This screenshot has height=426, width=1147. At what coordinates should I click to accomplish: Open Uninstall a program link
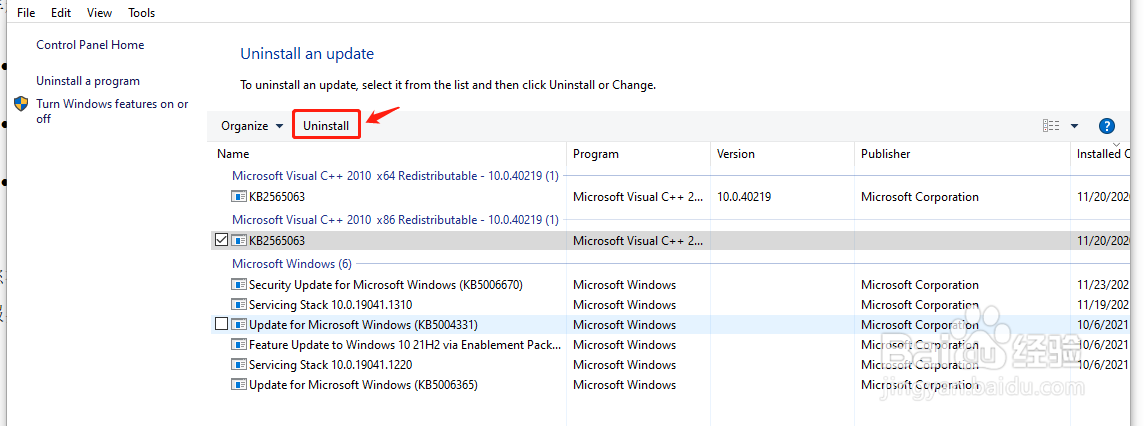pos(88,81)
